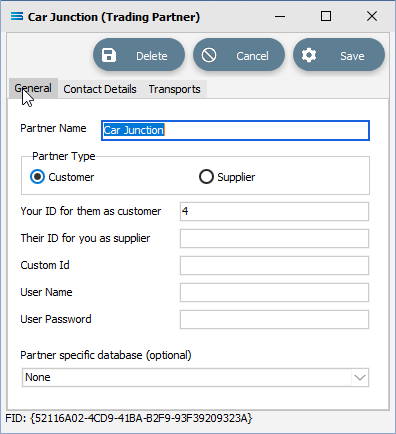Focus the Partner Name text field
The height and width of the screenshot is (434, 396).
[x=235, y=130]
